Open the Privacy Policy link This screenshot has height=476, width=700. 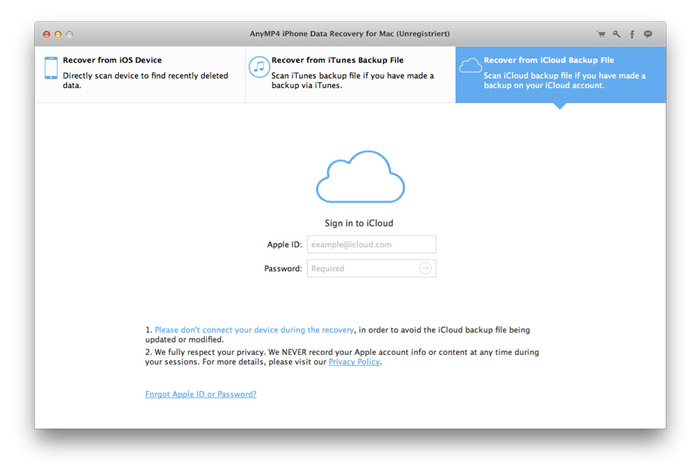pos(354,362)
